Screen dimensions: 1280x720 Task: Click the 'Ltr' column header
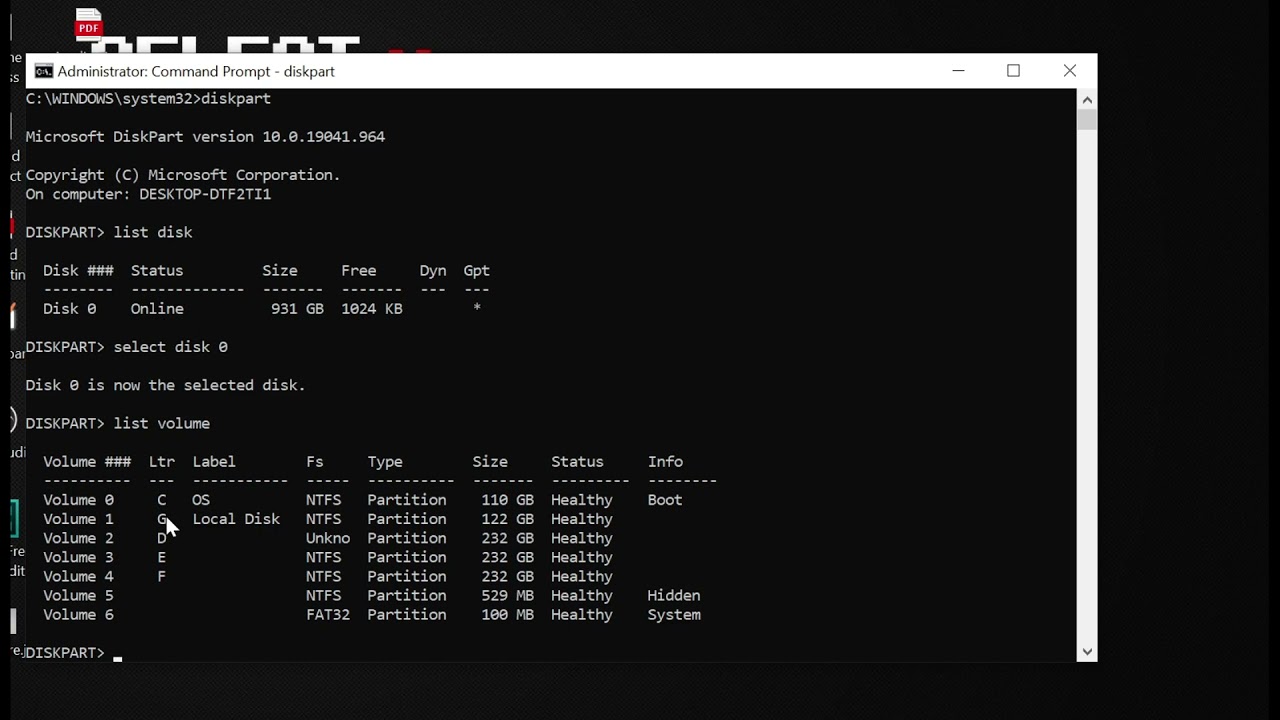(x=162, y=462)
